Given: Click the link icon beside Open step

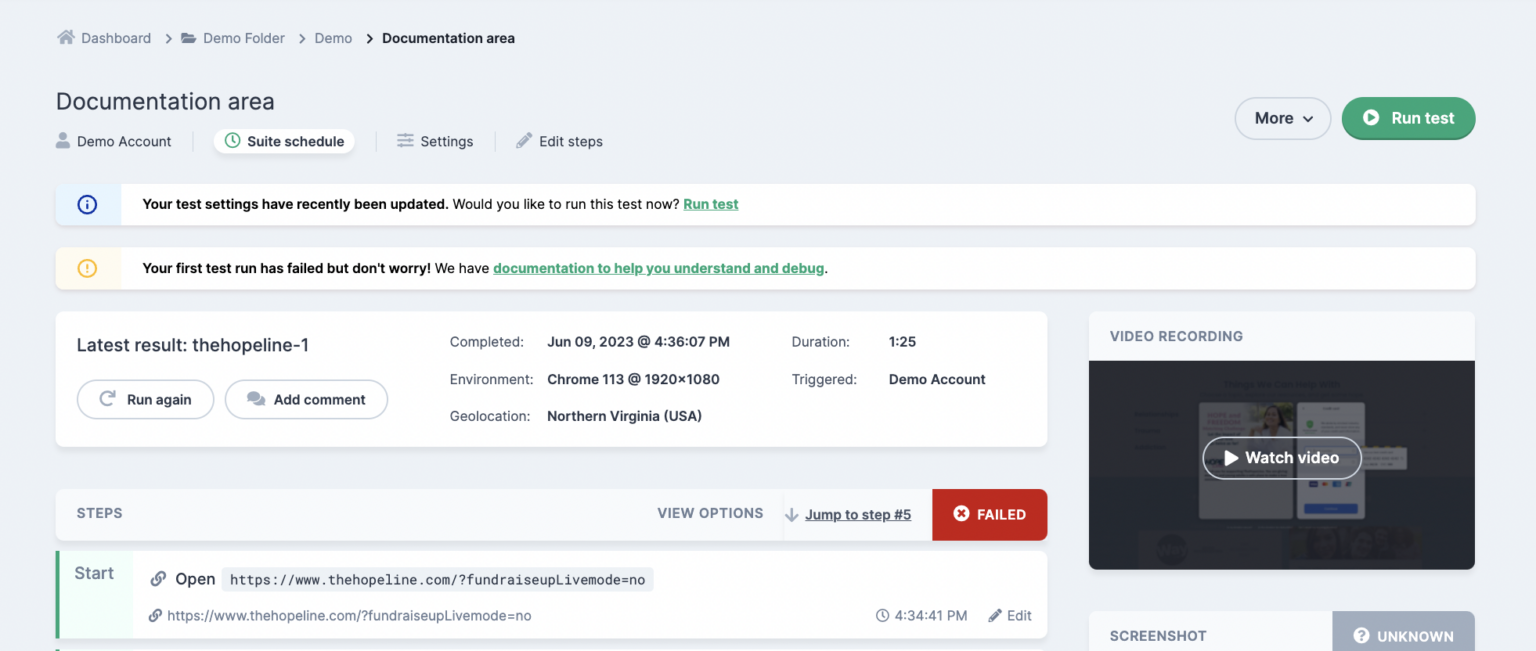Looking at the screenshot, I should (157, 578).
